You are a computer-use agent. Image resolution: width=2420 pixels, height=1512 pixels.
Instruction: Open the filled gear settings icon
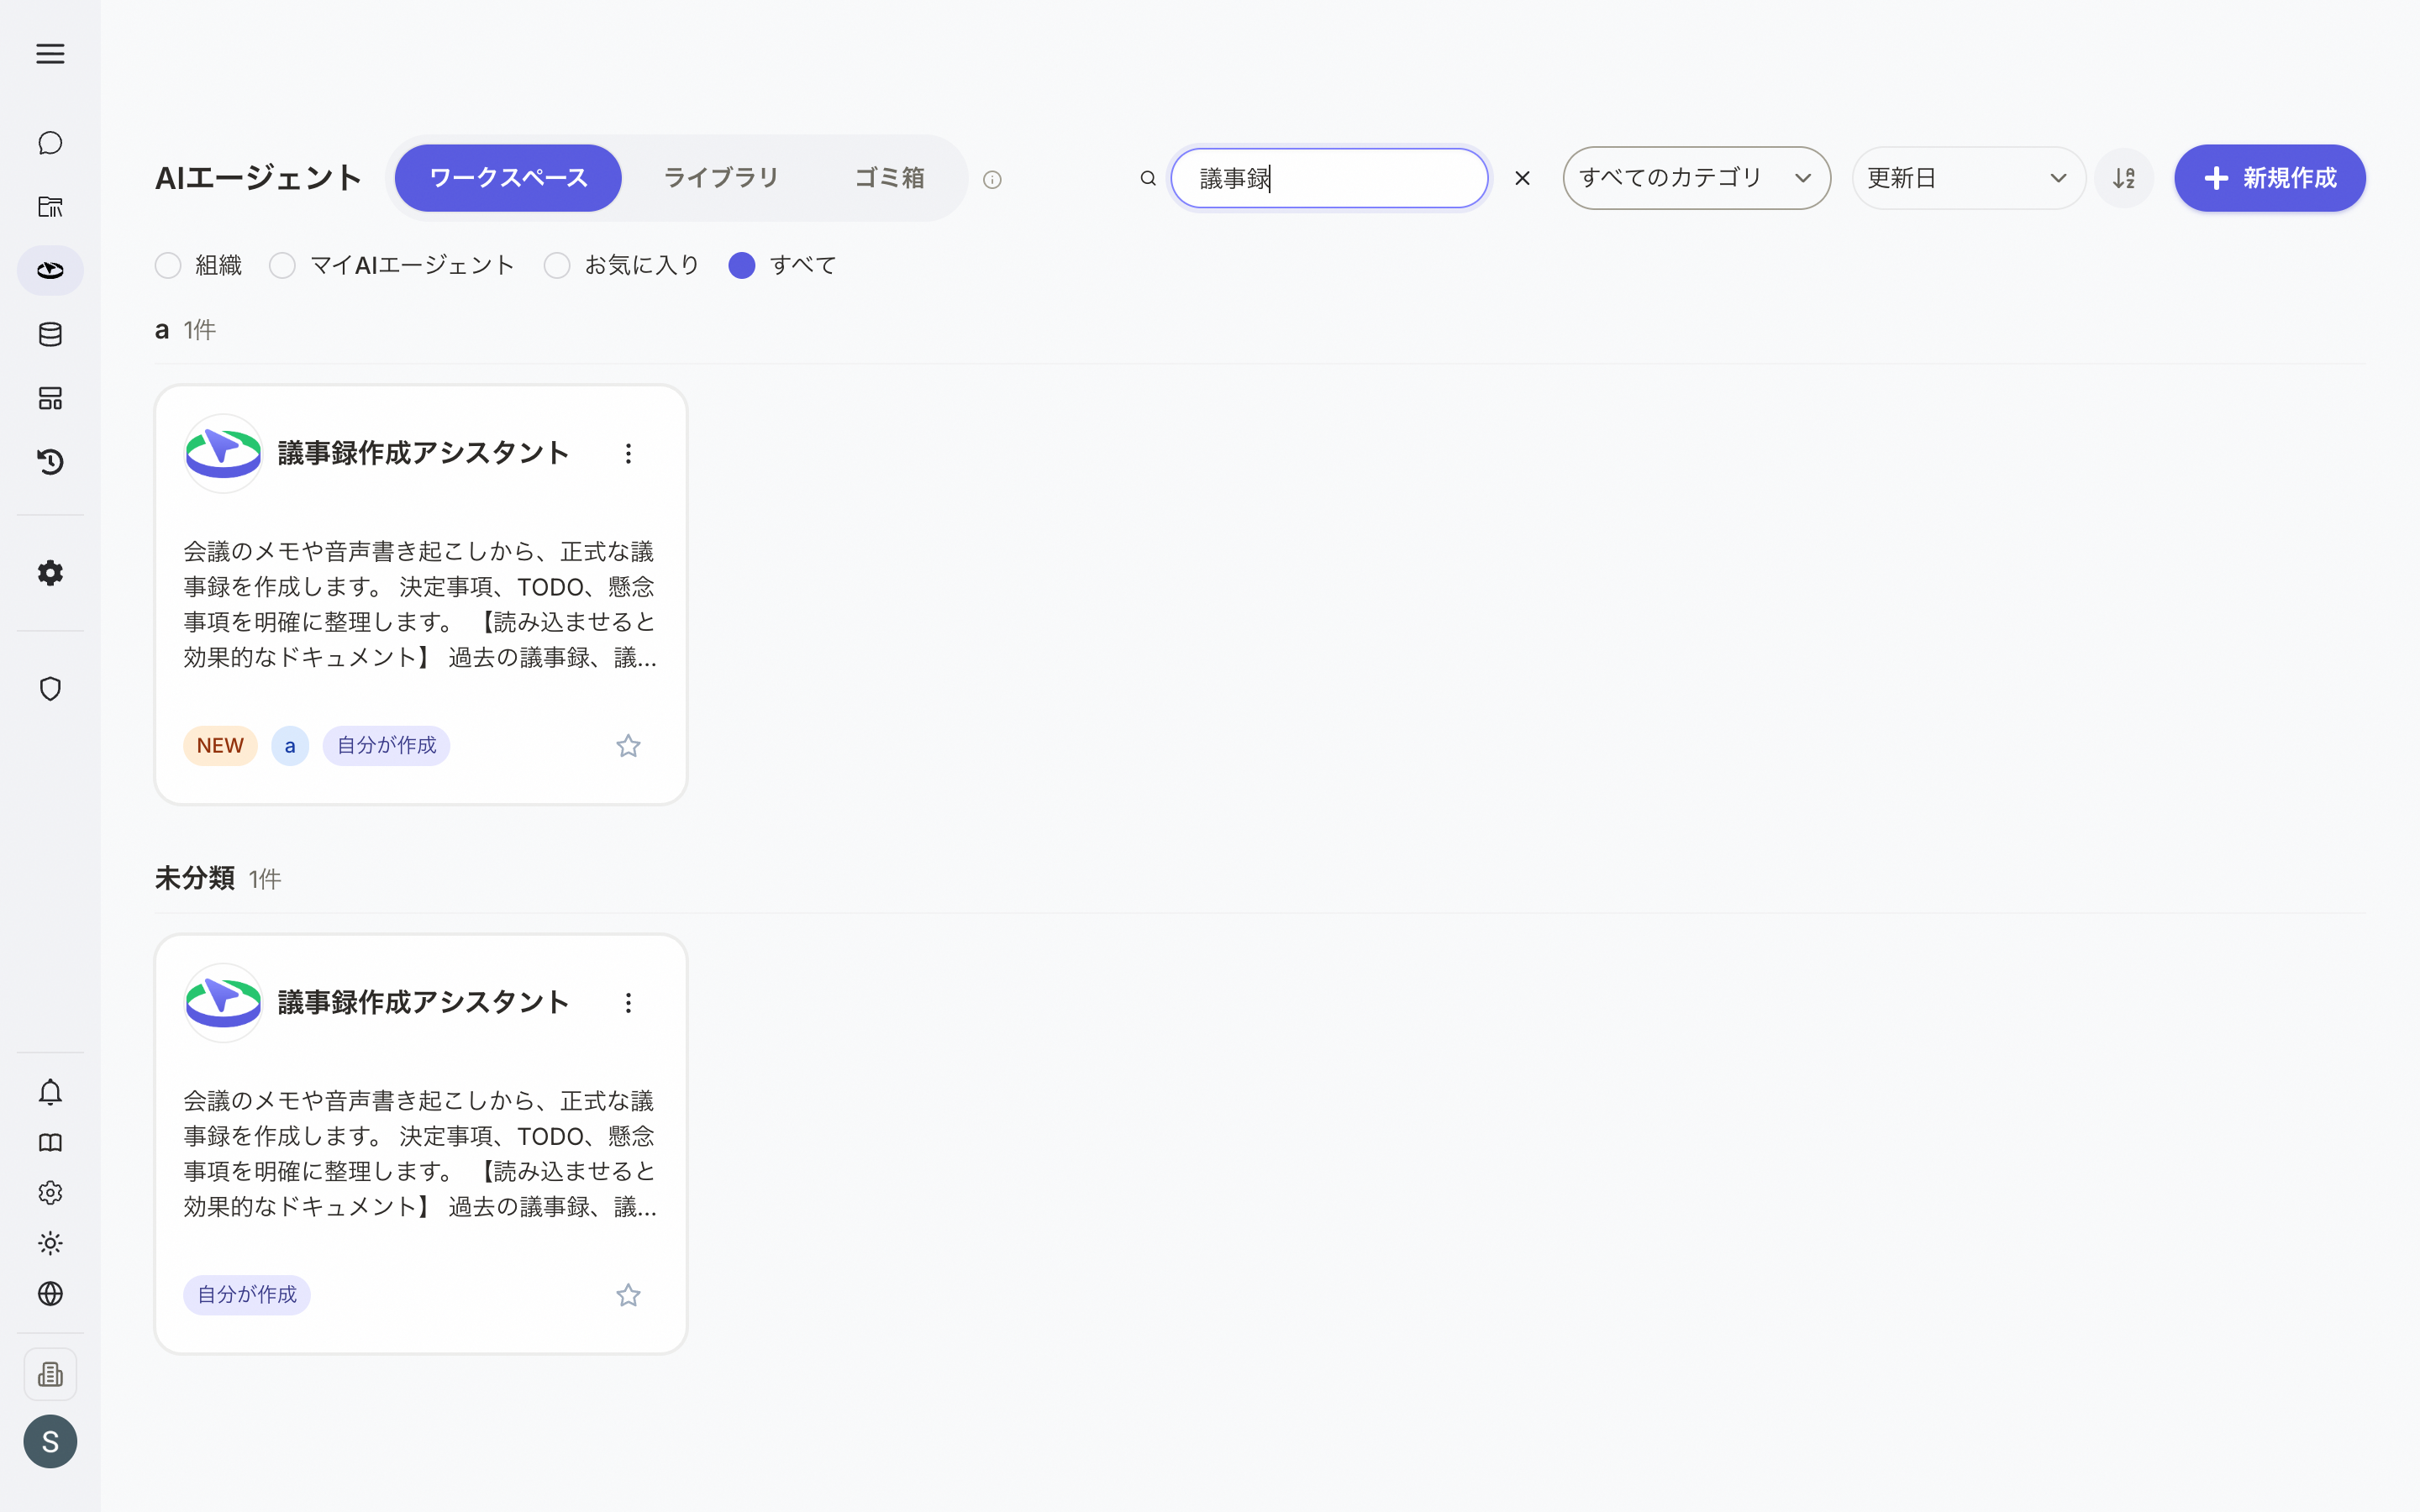coord(50,573)
